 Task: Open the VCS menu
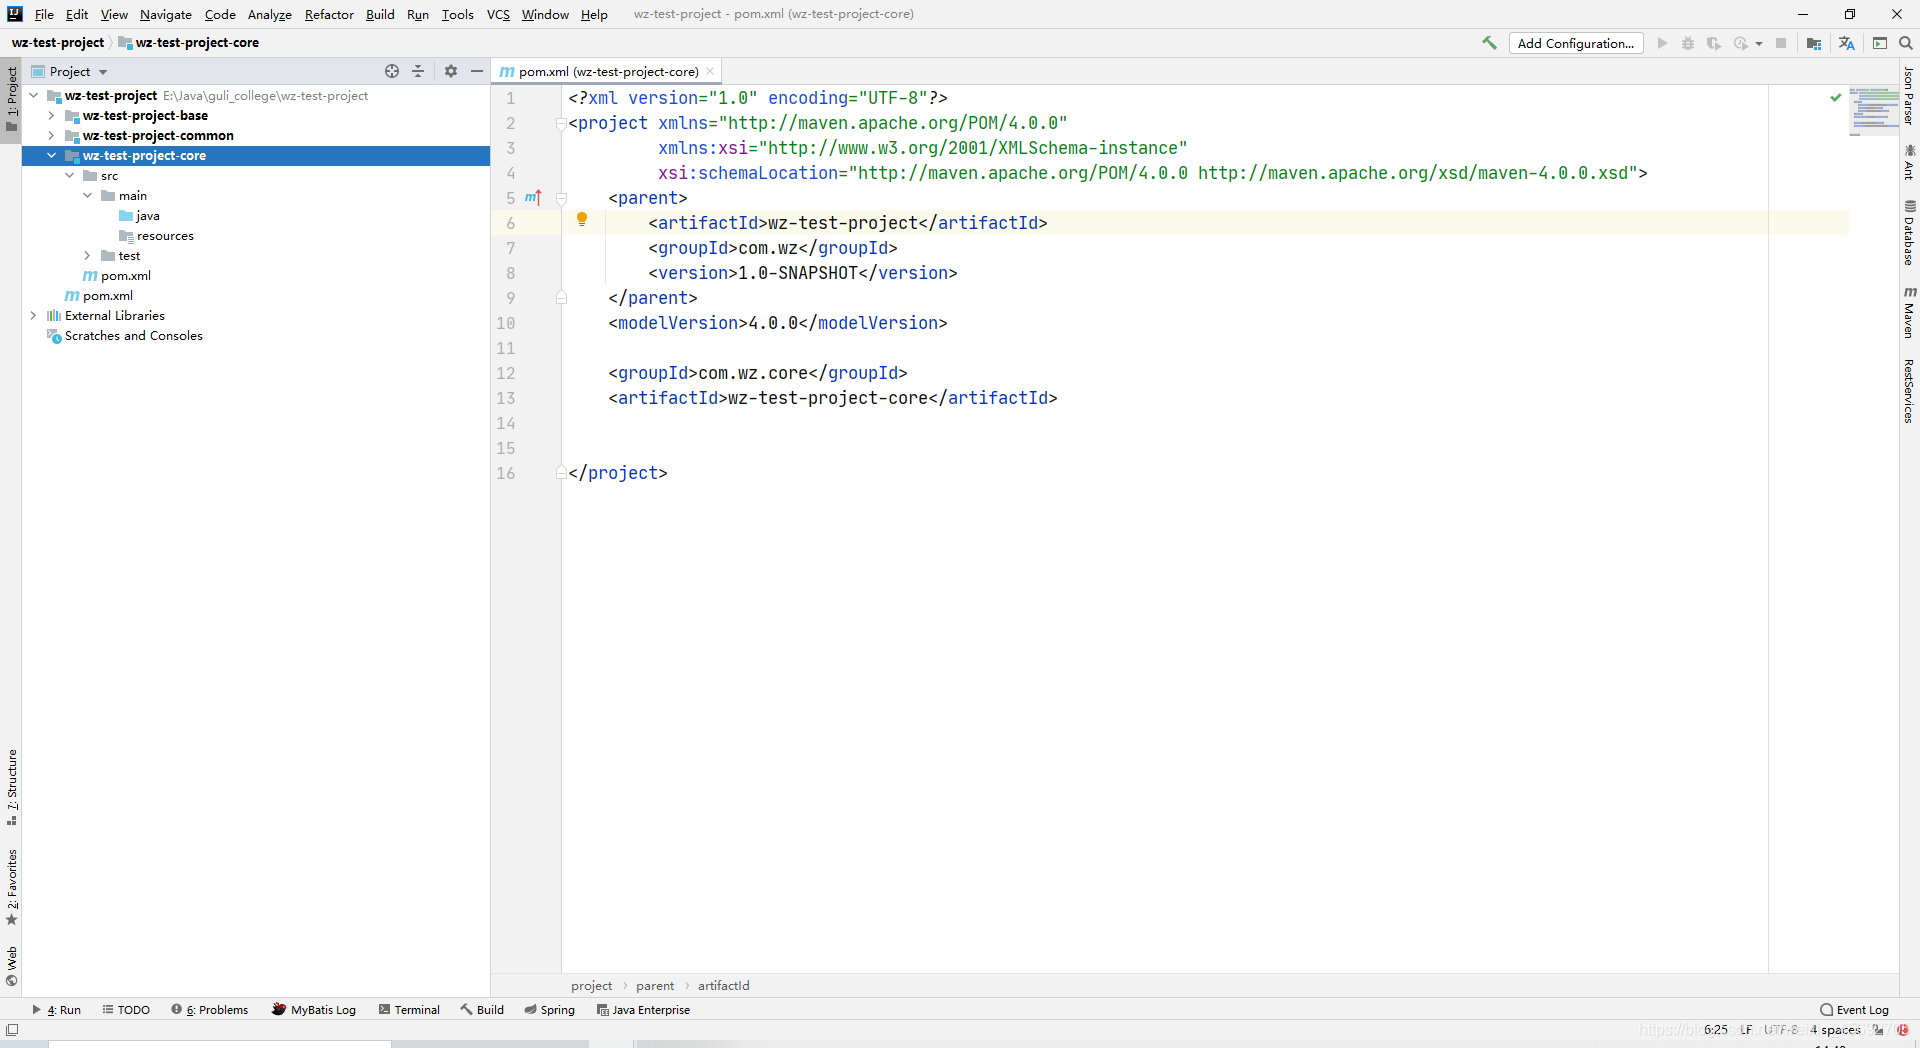point(498,14)
